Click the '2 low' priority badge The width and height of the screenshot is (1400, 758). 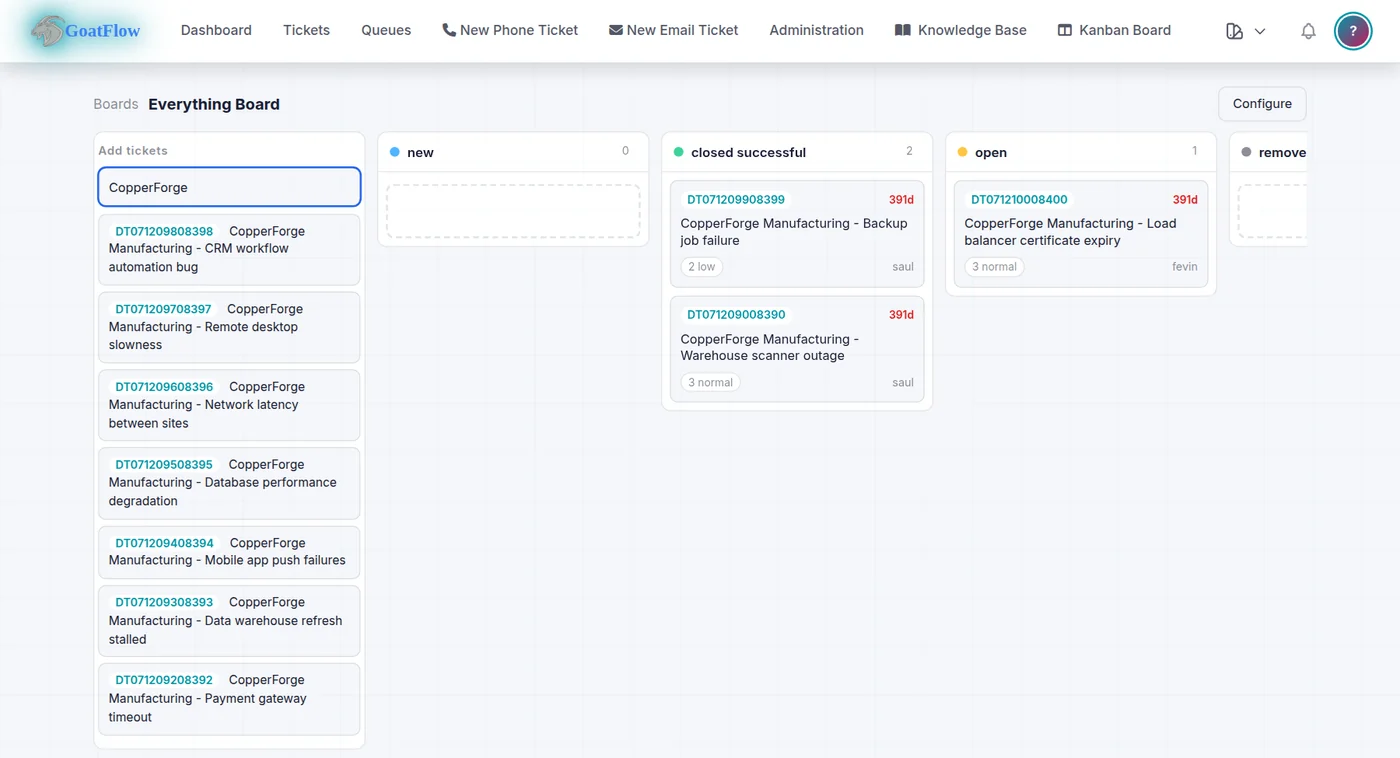coord(702,267)
